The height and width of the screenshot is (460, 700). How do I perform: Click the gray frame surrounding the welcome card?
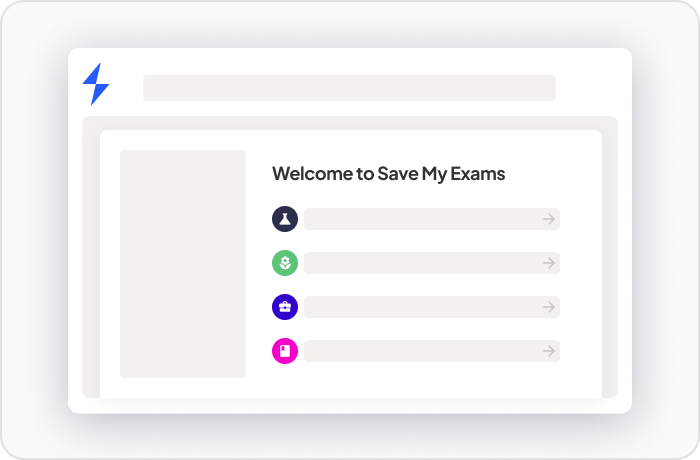click(x=91, y=257)
